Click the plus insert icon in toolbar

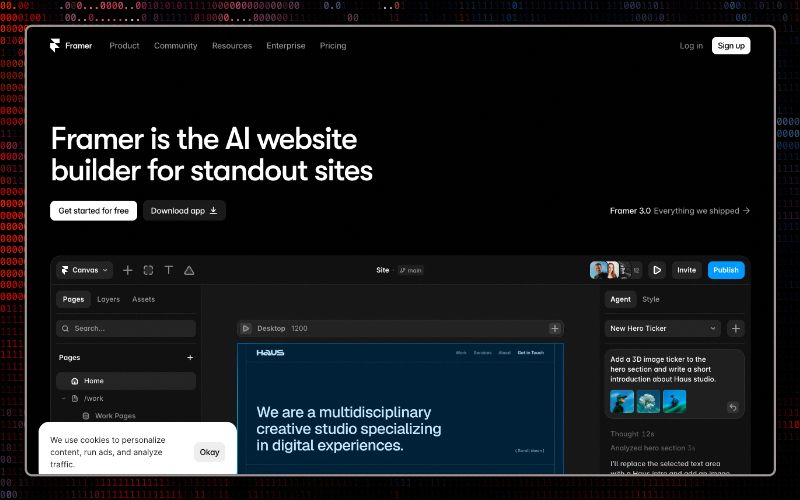(128, 270)
